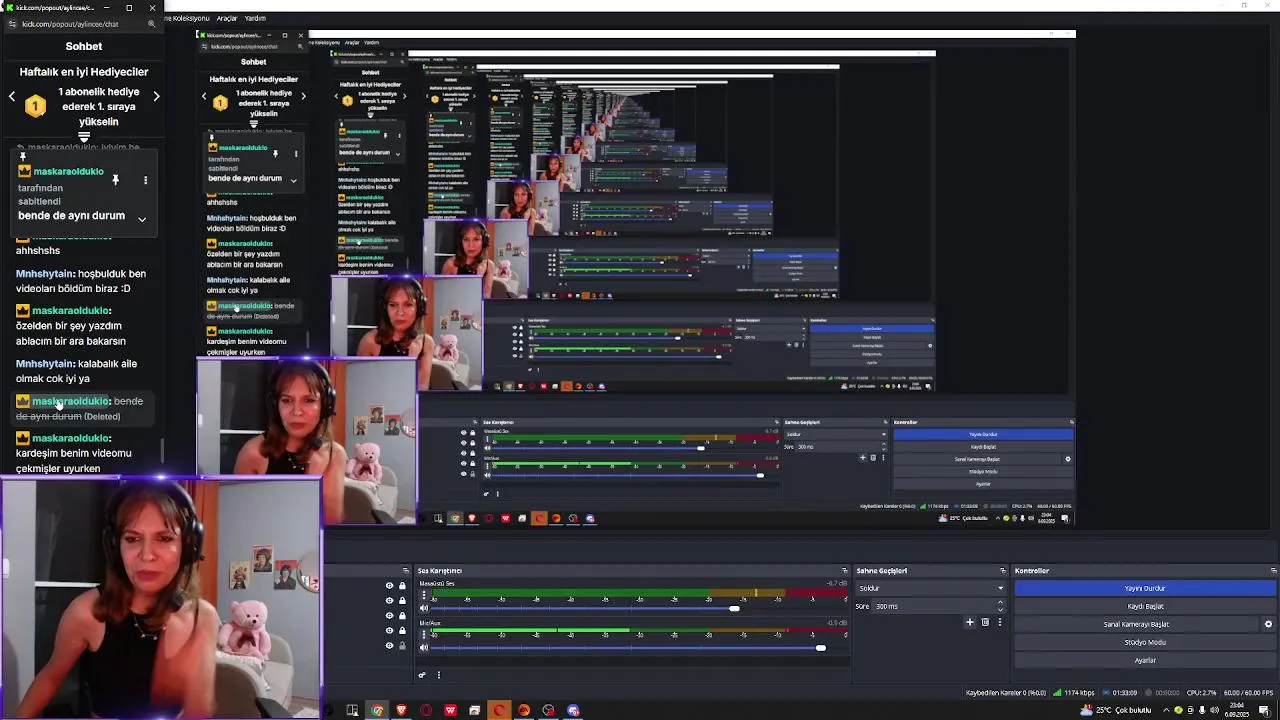Collapse leaderboard via handle below it

tap(84, 137)
